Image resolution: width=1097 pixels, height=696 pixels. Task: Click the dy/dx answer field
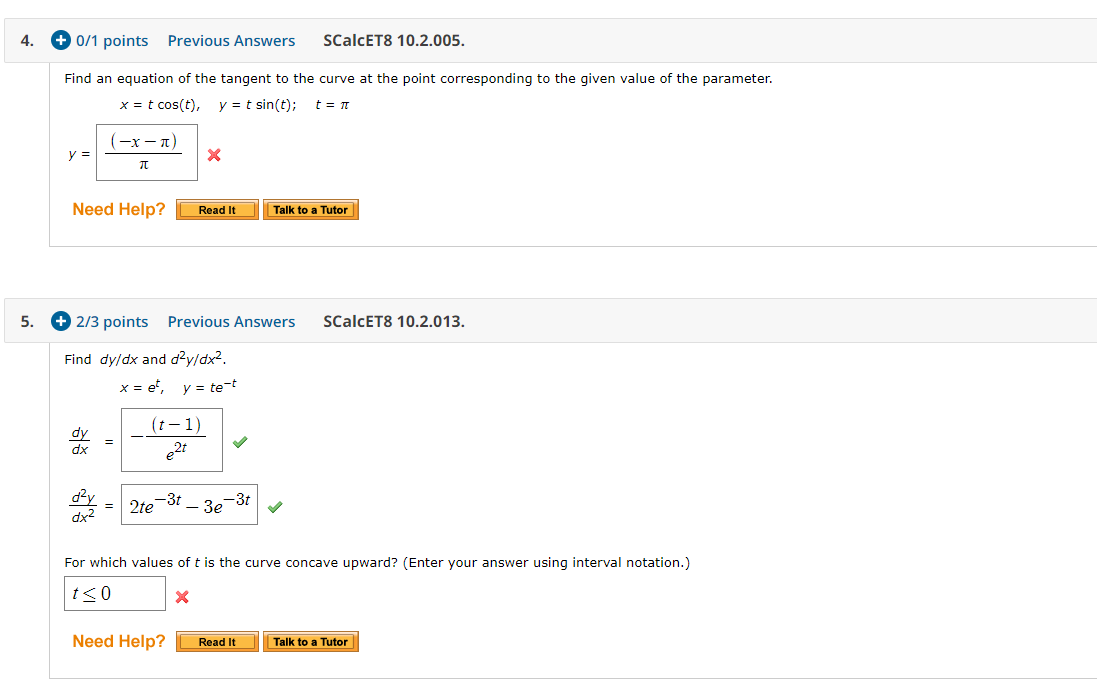(x=172, y=440)
